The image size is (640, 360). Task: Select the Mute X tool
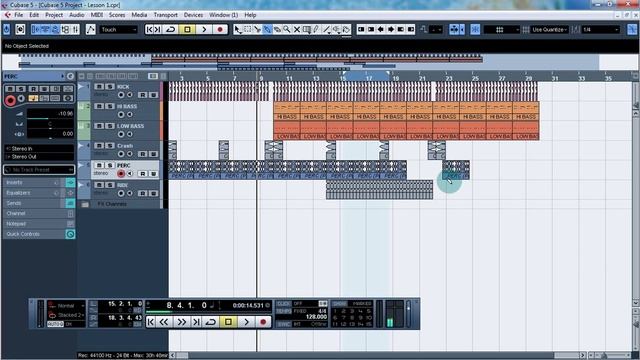(x=297, y=29)
